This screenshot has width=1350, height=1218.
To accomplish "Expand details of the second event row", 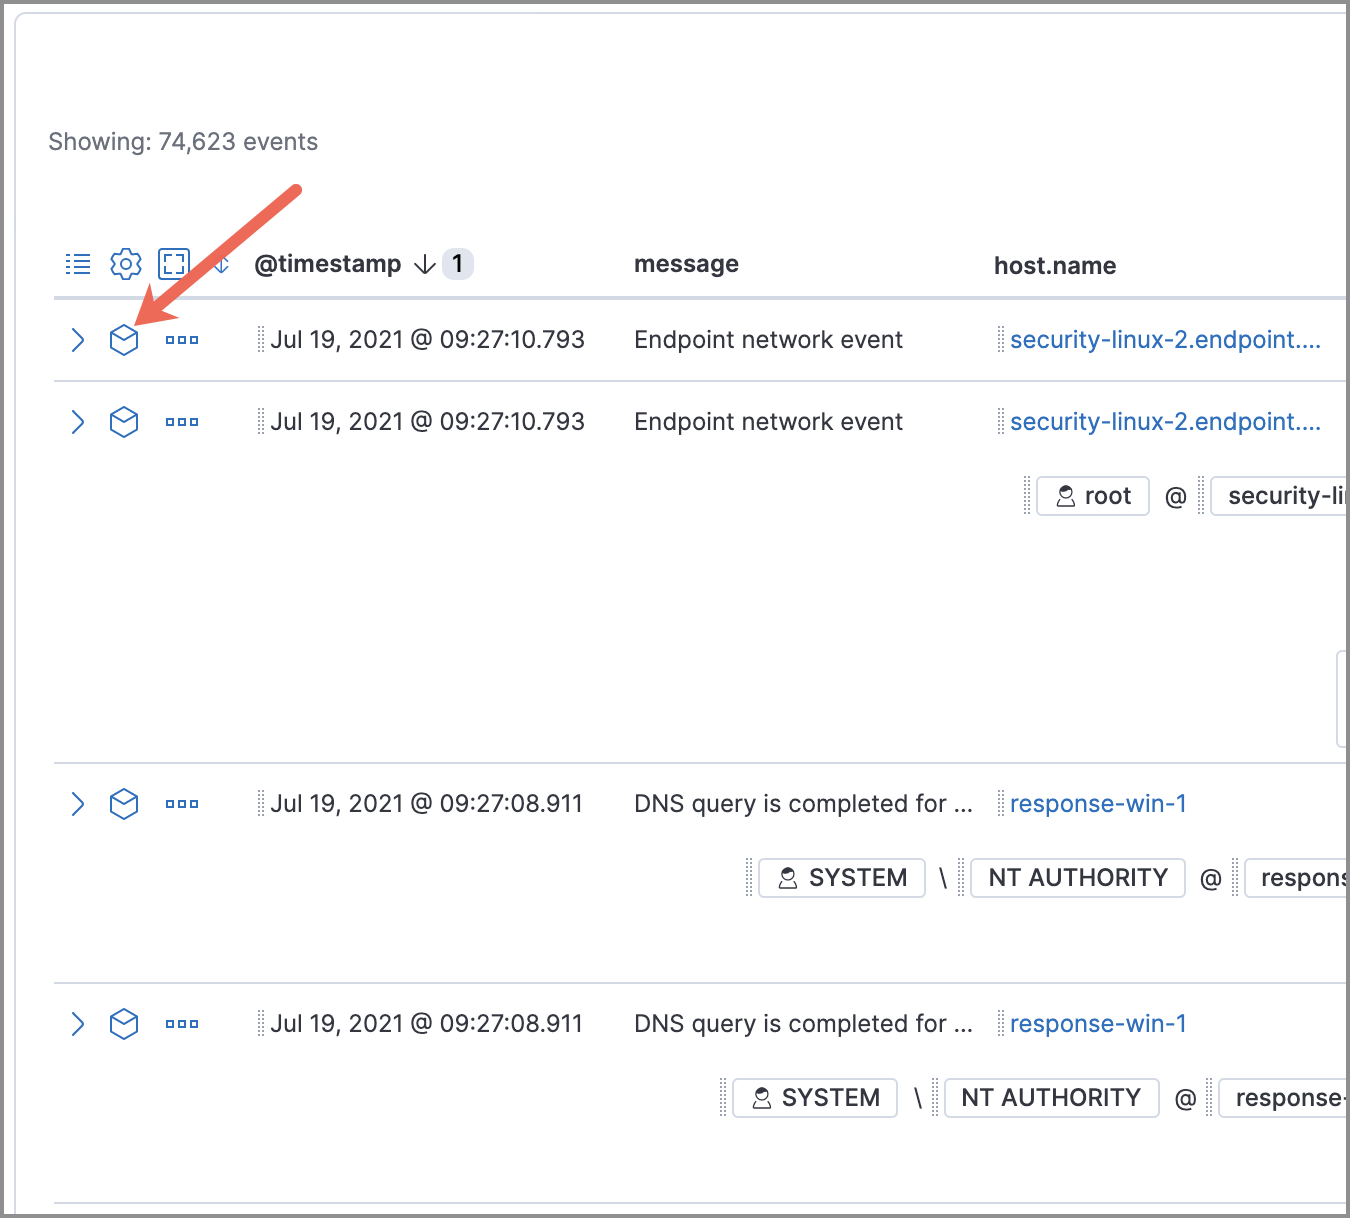I will (x=78, y=422).
